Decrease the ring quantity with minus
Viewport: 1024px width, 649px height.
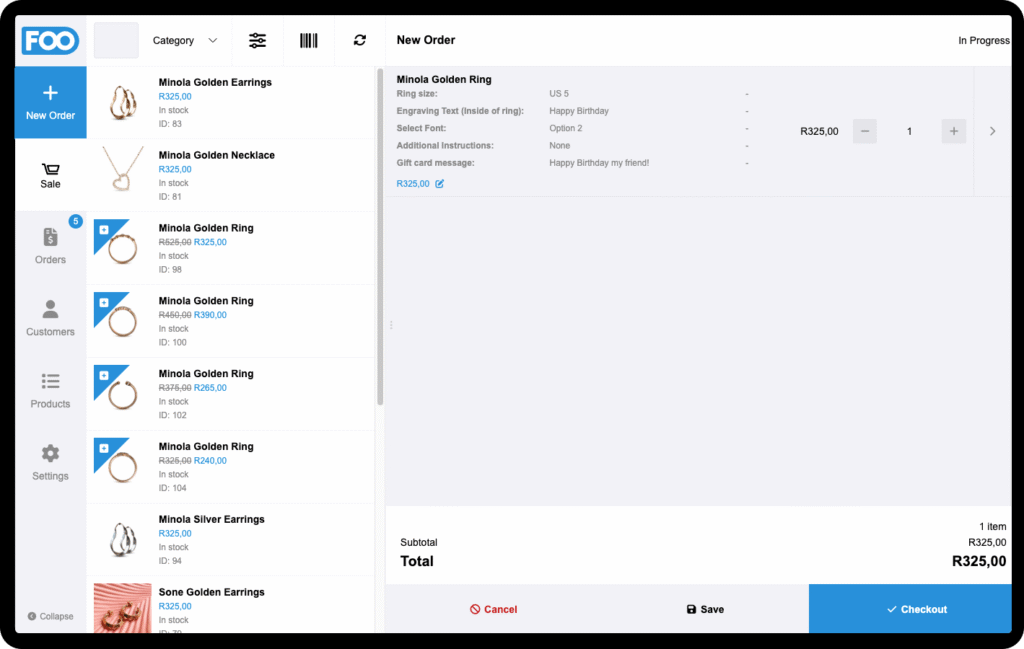pos(865,131)
